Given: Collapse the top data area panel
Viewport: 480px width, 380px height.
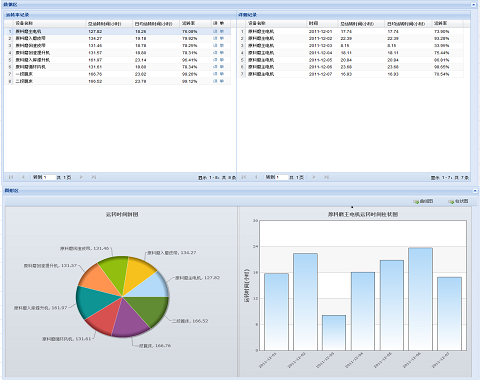Looking at the screenshot, I should 473,4.
